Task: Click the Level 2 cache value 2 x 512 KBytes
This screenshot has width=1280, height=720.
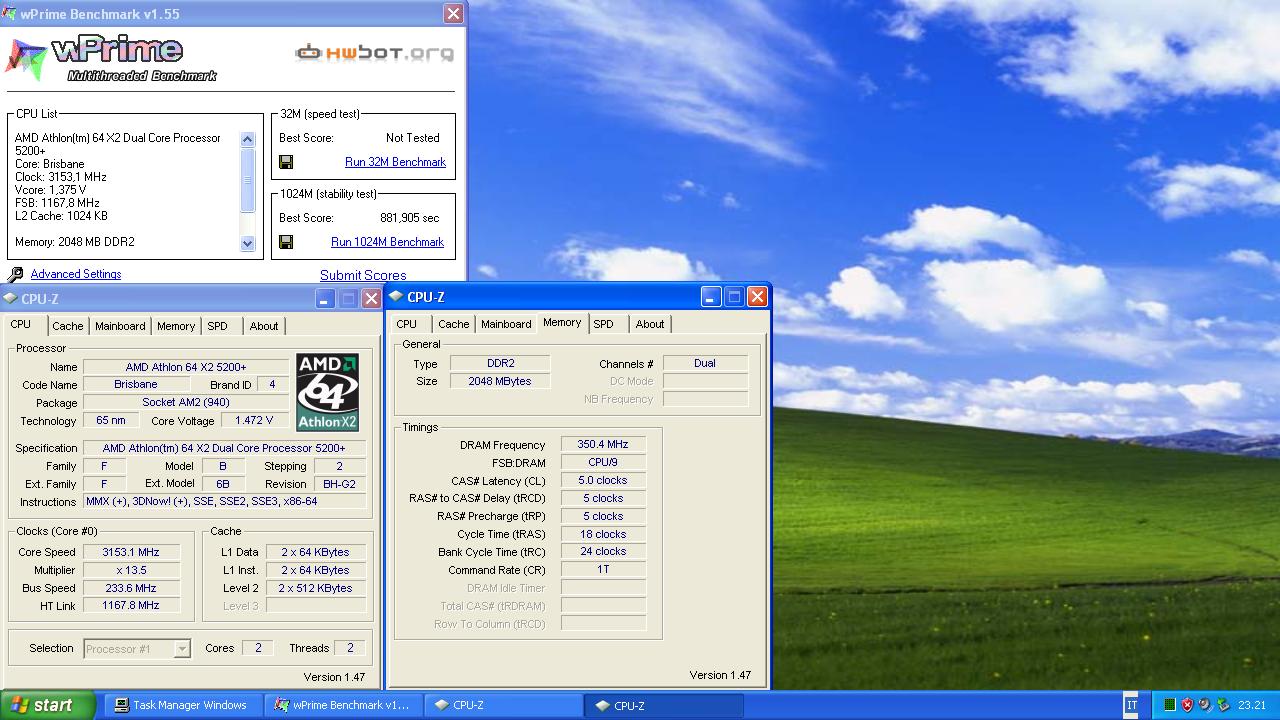Action: tap(315, 588)
